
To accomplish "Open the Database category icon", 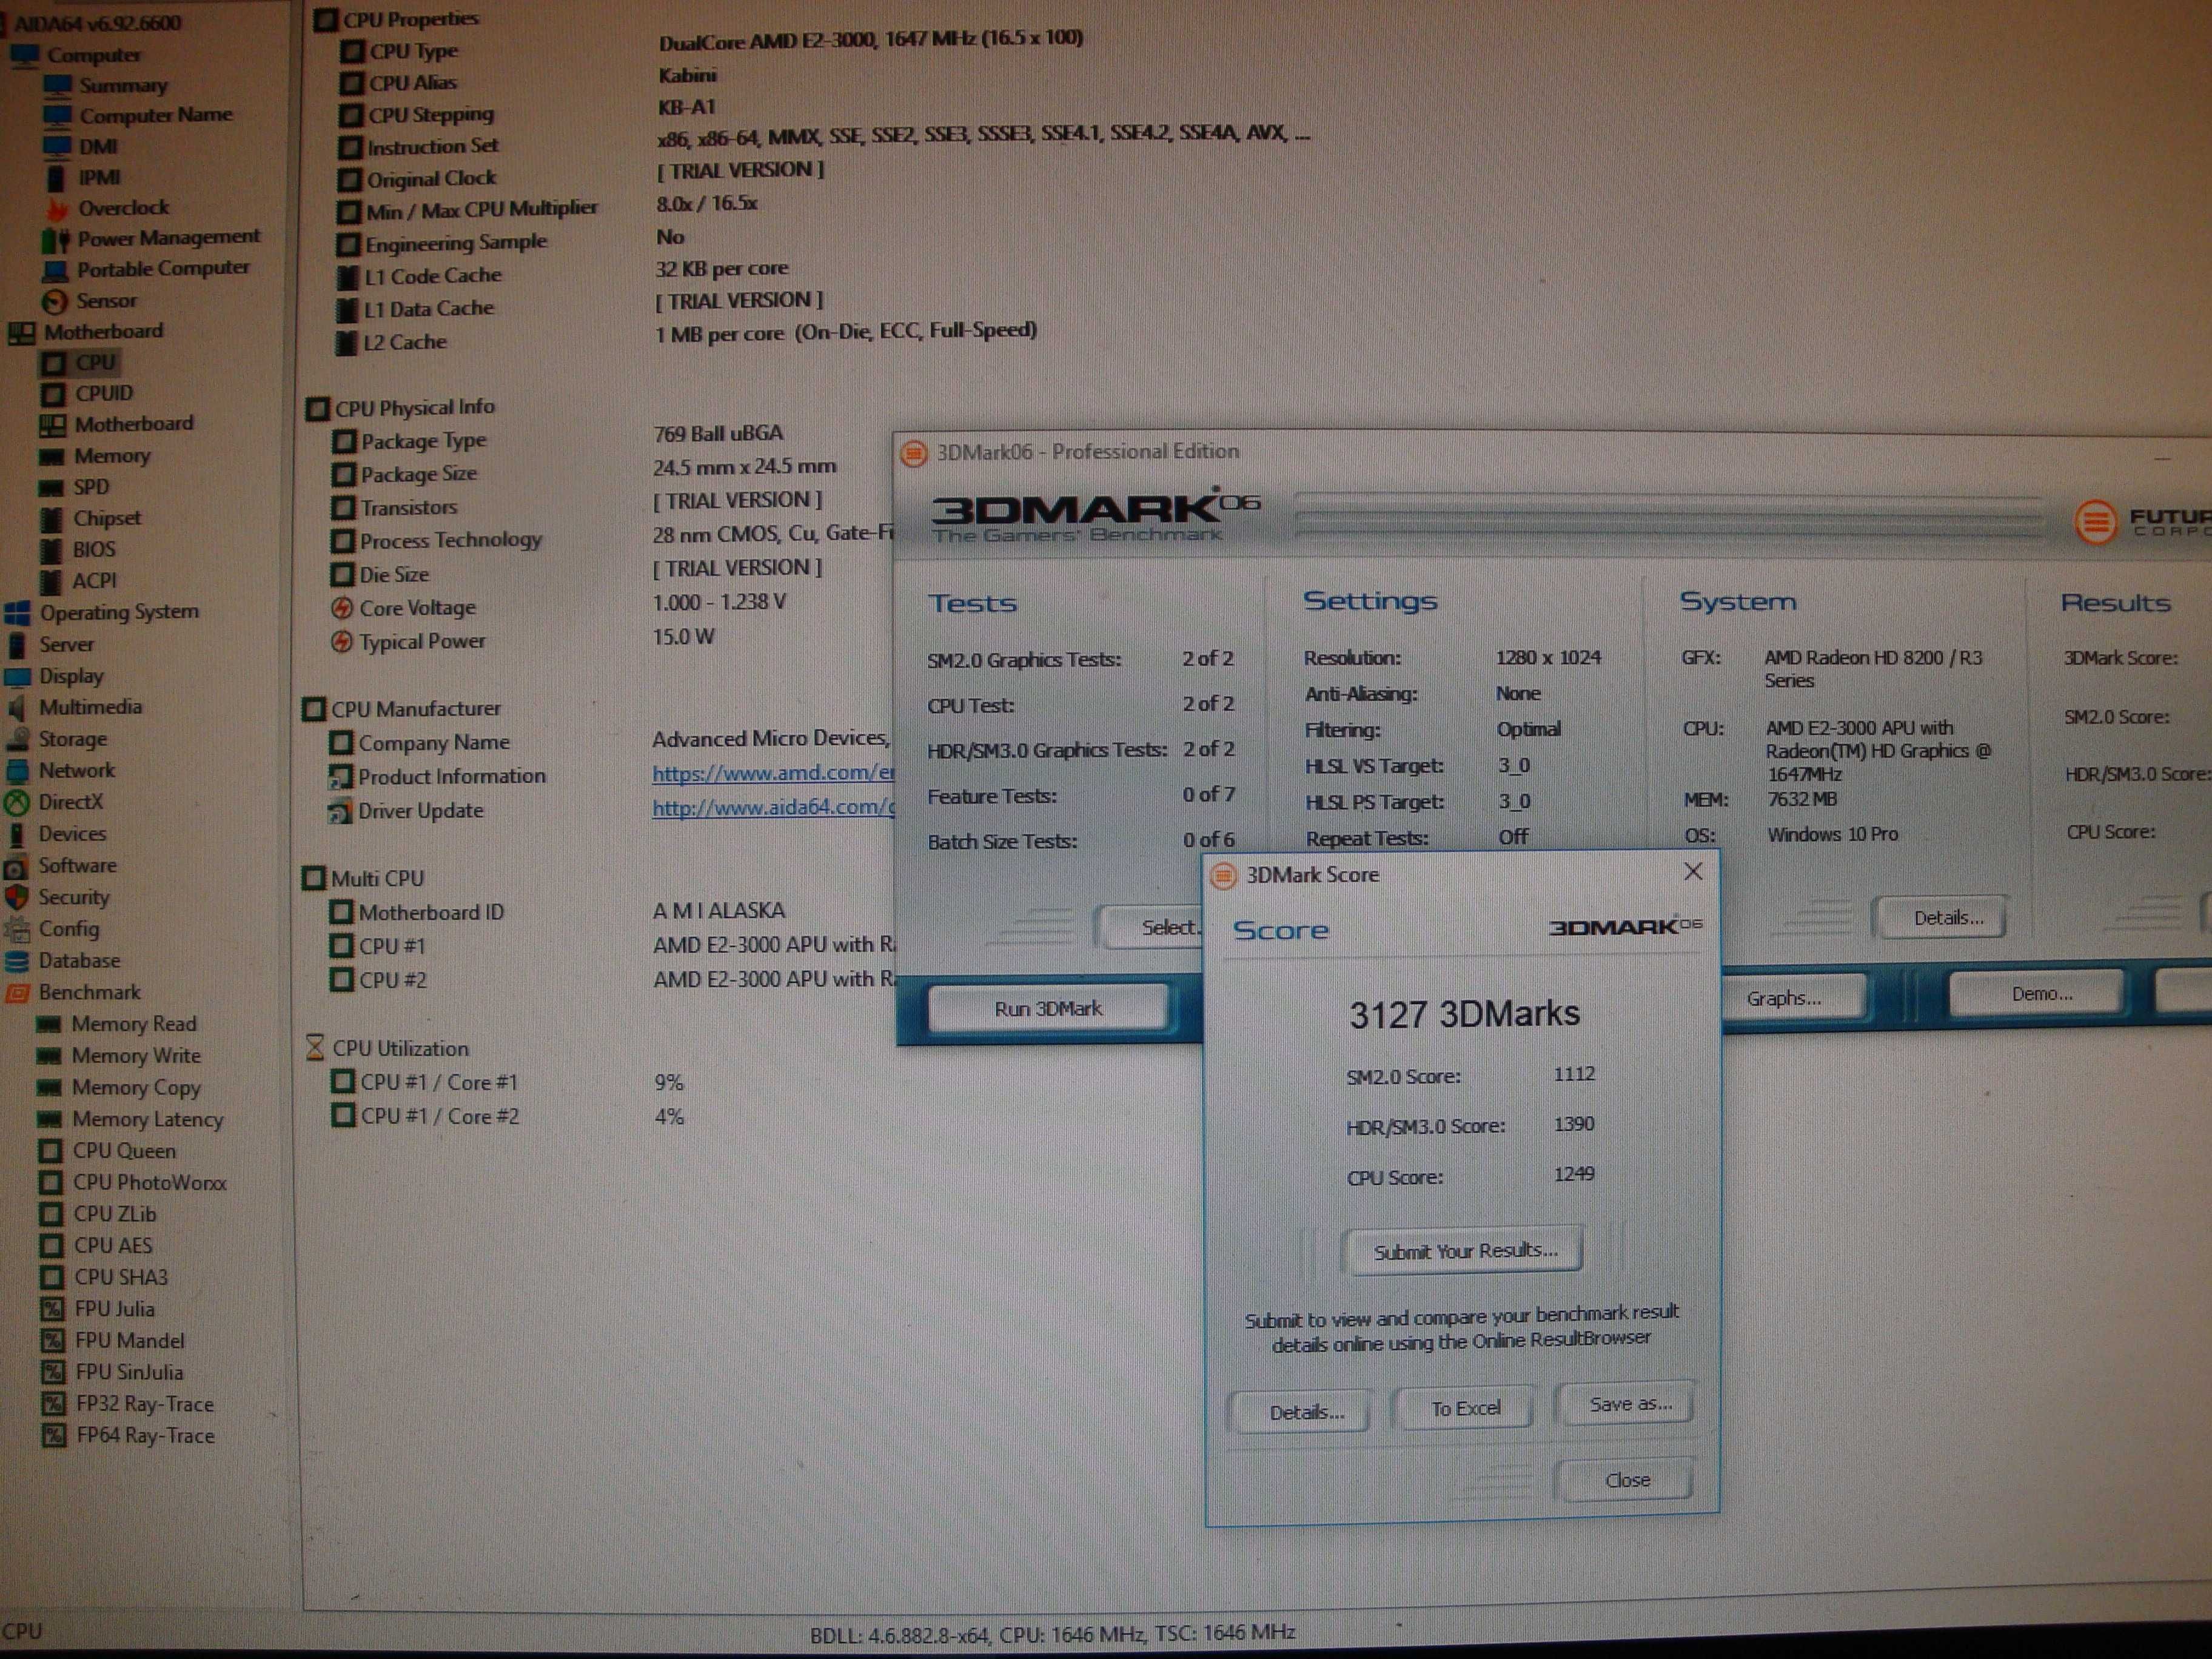I will [x=17, y=961].
